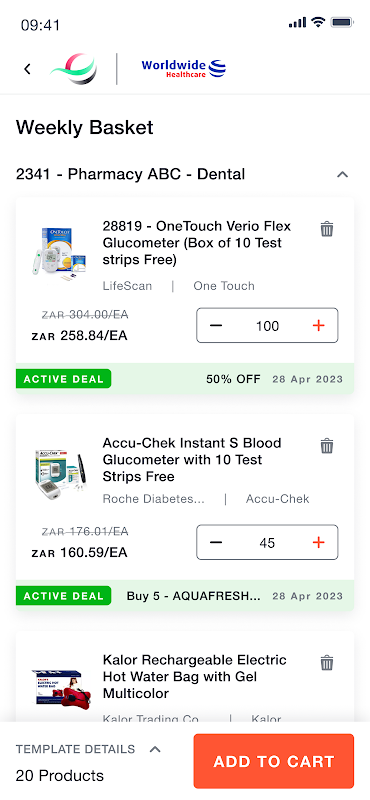Go back using the back arrow
Image resolution: width=370 pixels, height=800 pixels.
click(28, 69)
